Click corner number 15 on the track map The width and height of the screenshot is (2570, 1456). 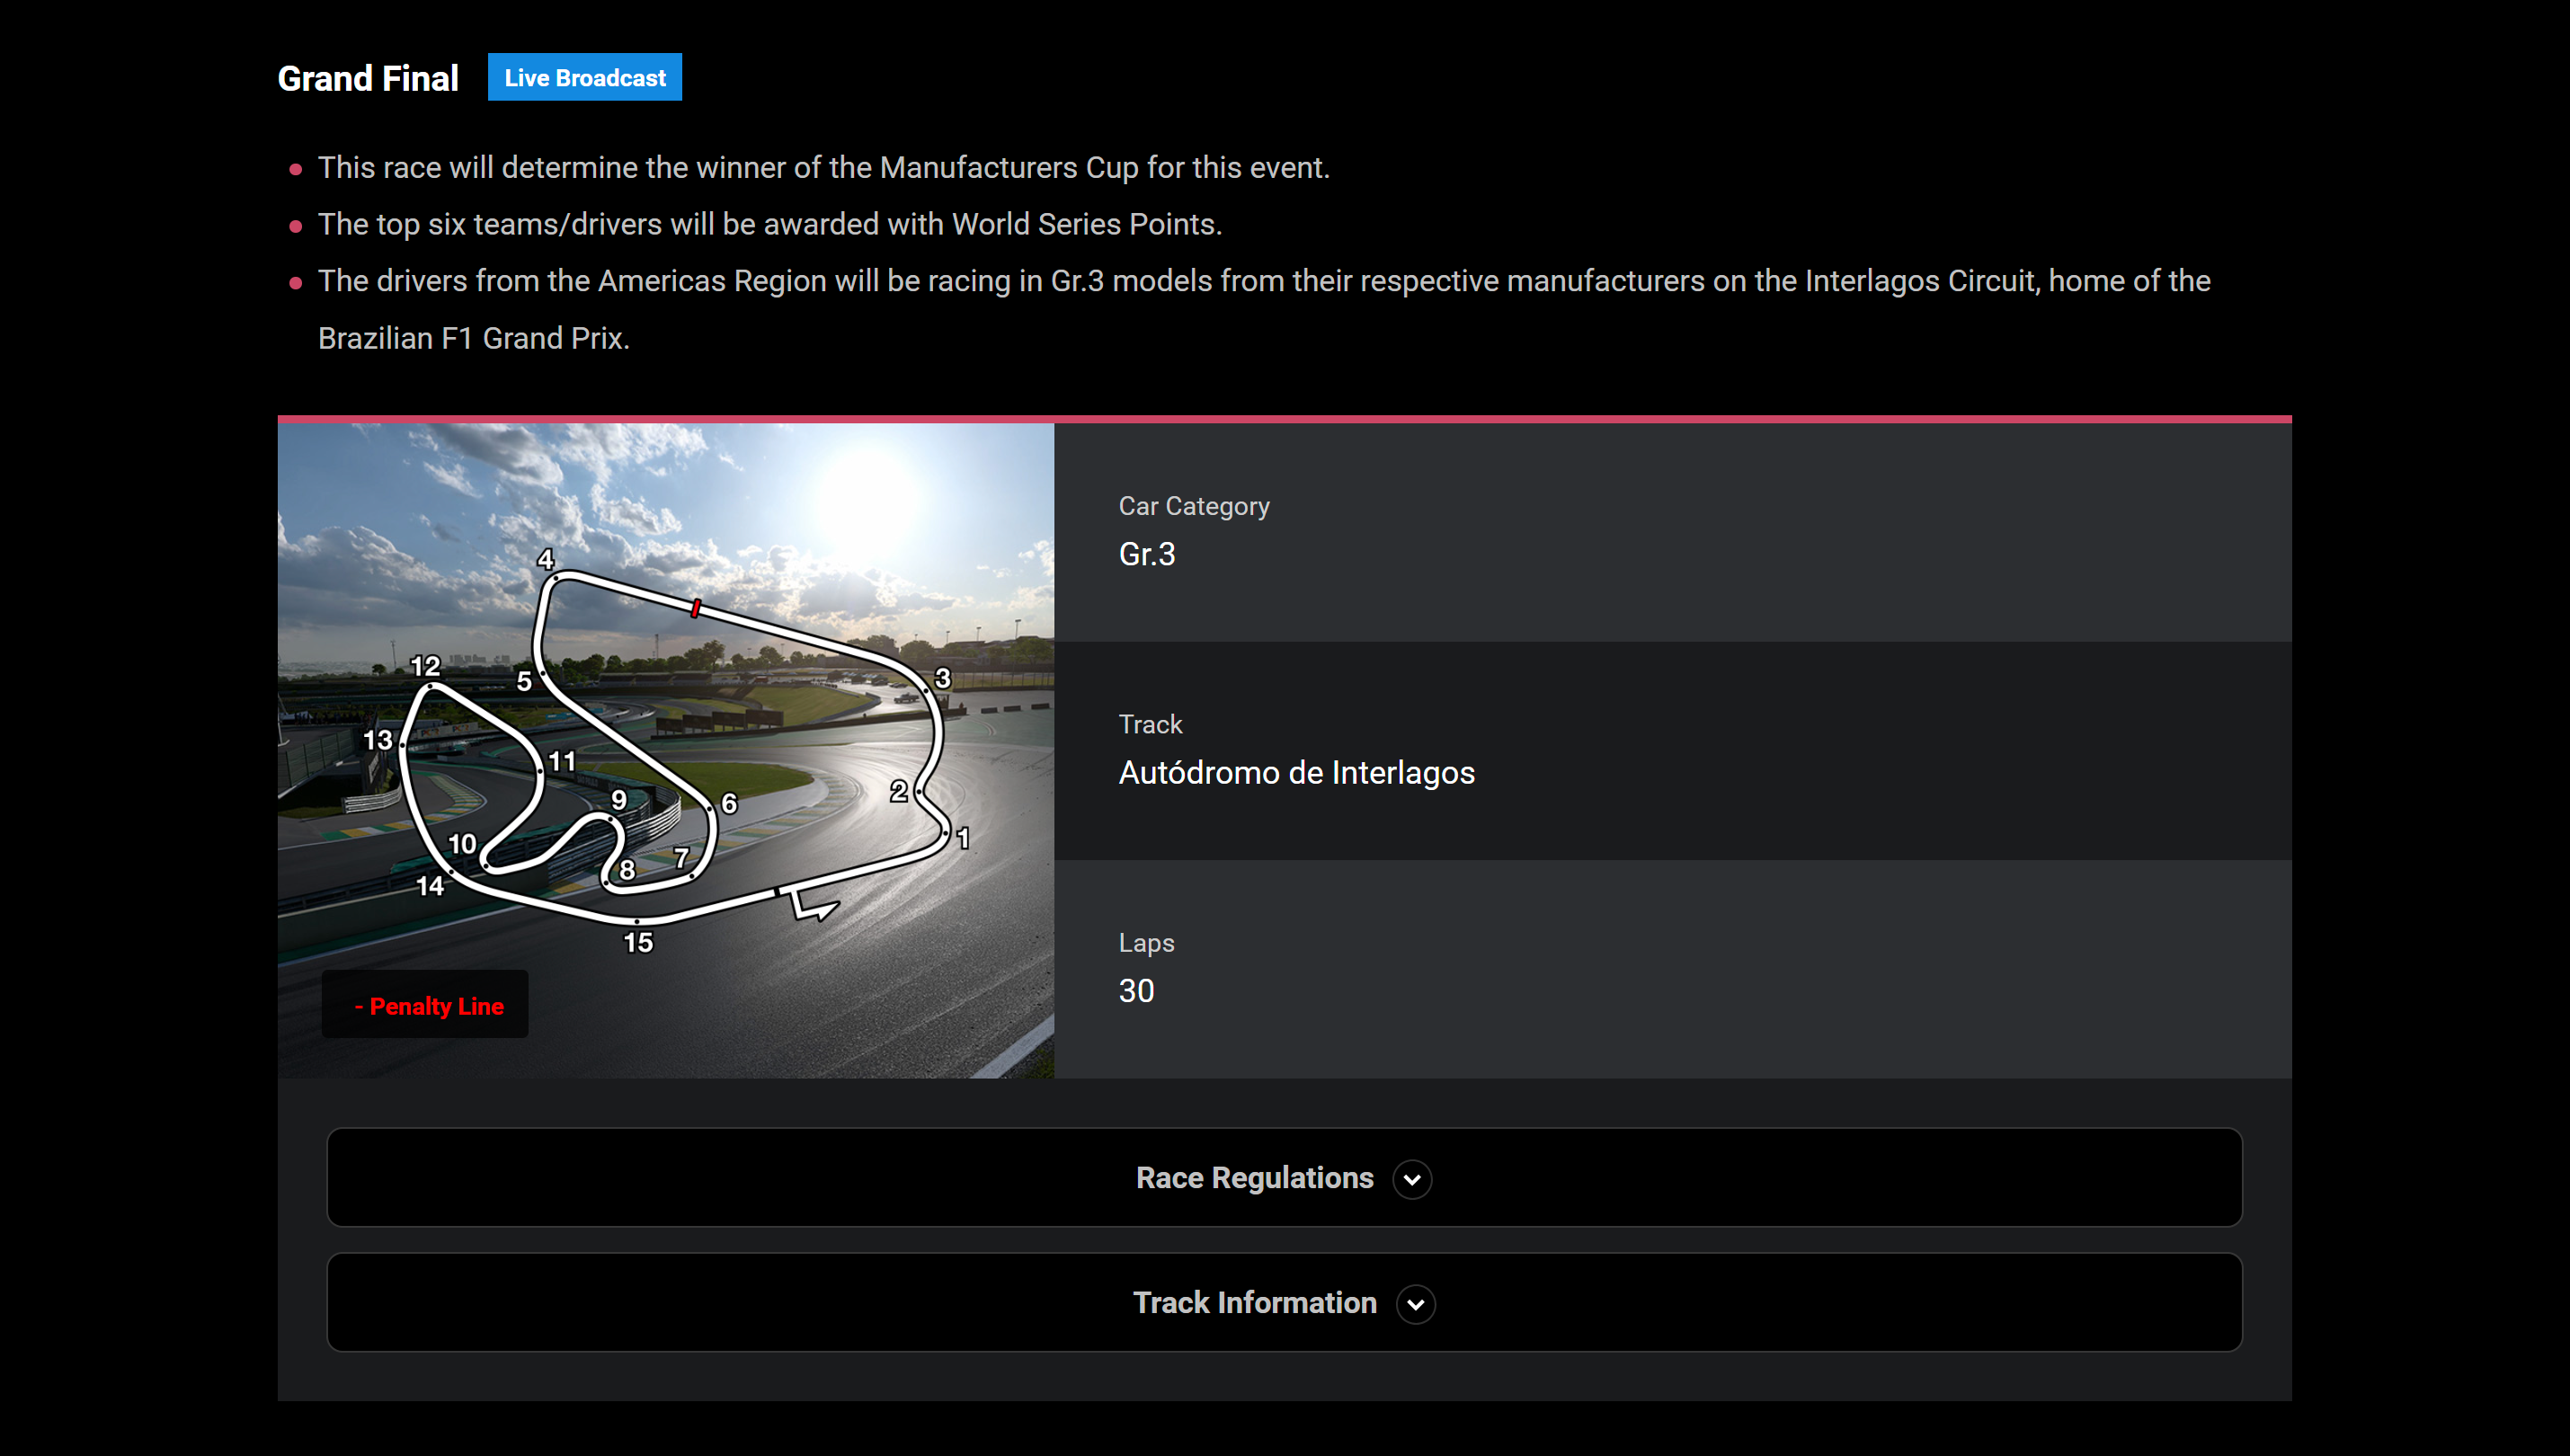pyautogui.click(x=638, y=942)
